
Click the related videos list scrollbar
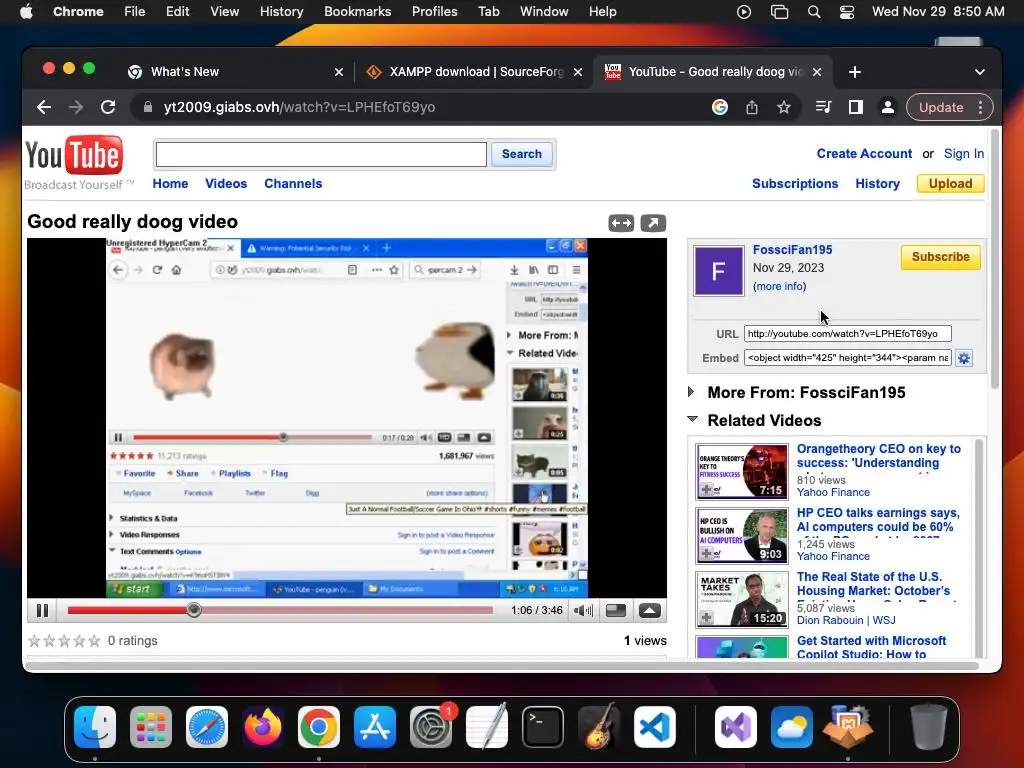978,549
